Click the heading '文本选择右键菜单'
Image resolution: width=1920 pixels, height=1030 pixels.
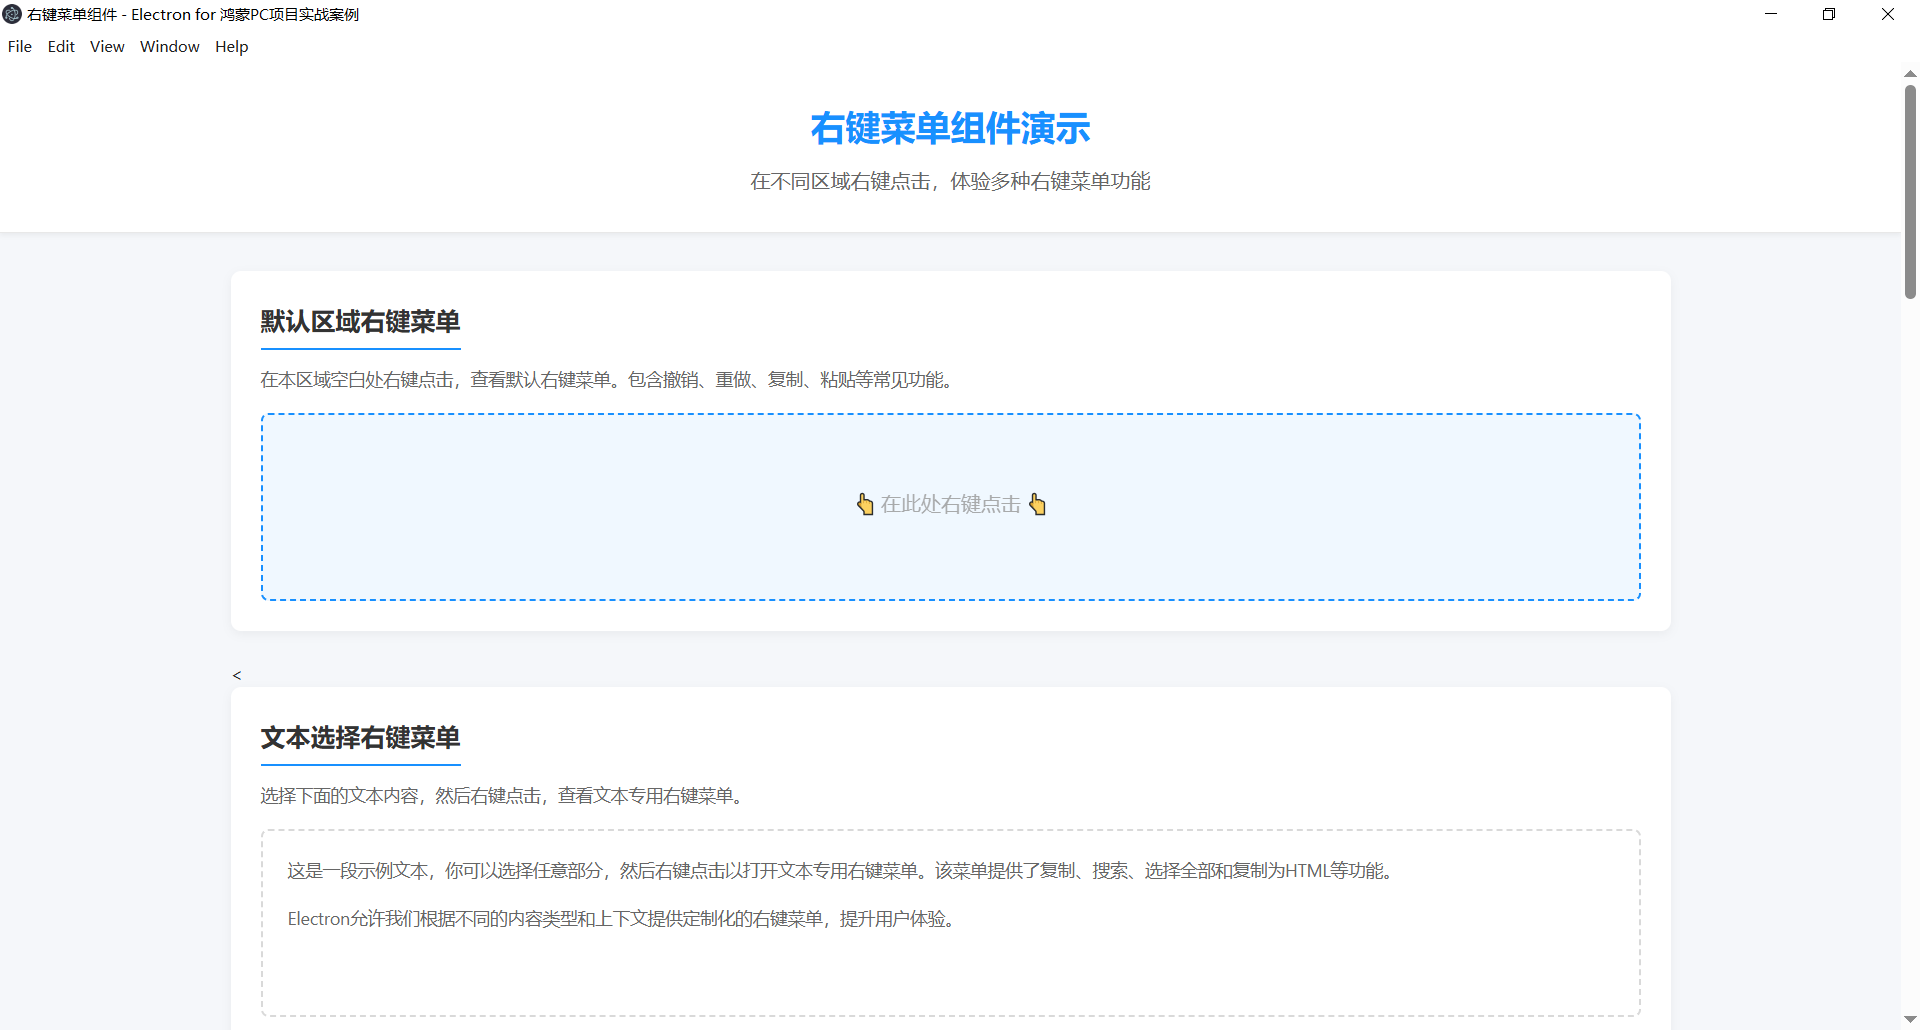pos(360,738)
